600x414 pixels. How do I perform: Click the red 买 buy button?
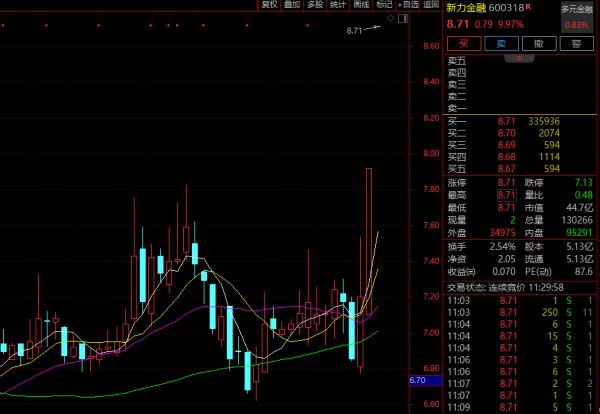(x=464, y=43)
